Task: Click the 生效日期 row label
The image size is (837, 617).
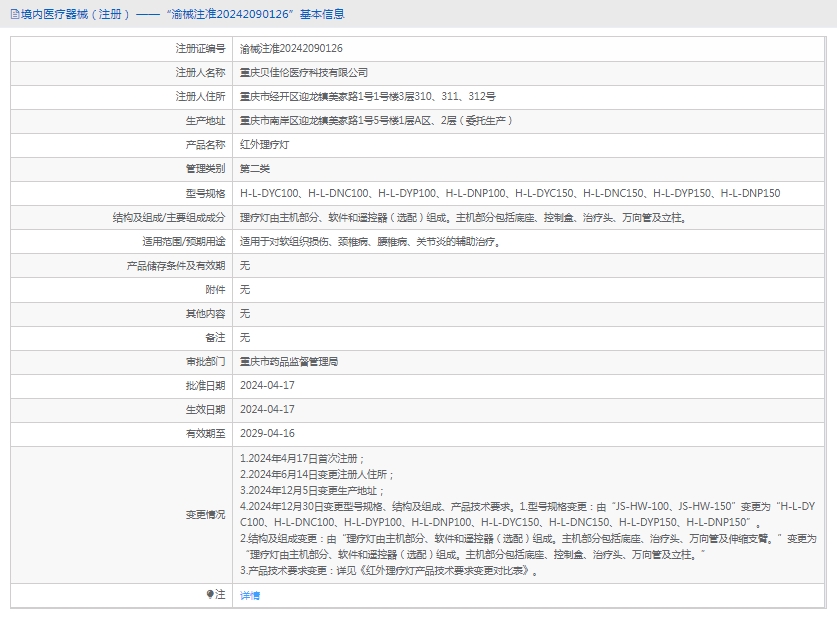Action: [x=205, y=410]
